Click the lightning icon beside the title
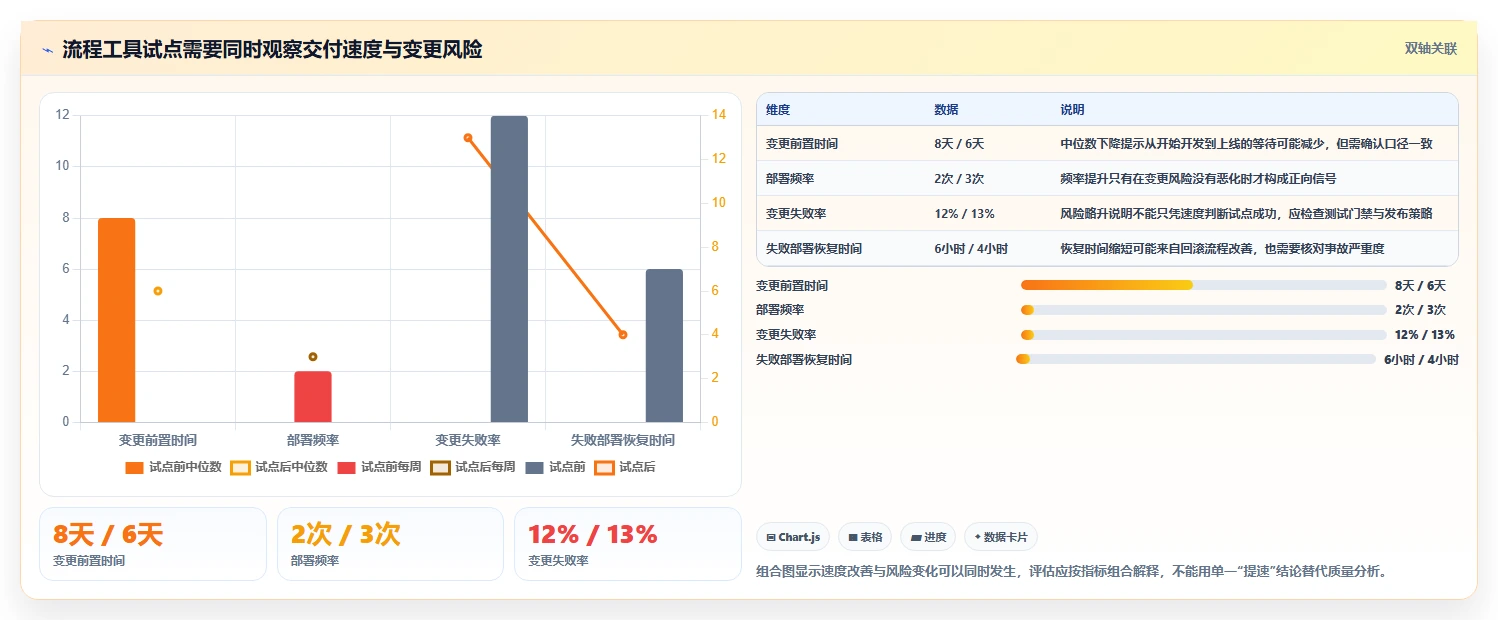Viewport: 1498px width, 620px height. click(47, 50)
